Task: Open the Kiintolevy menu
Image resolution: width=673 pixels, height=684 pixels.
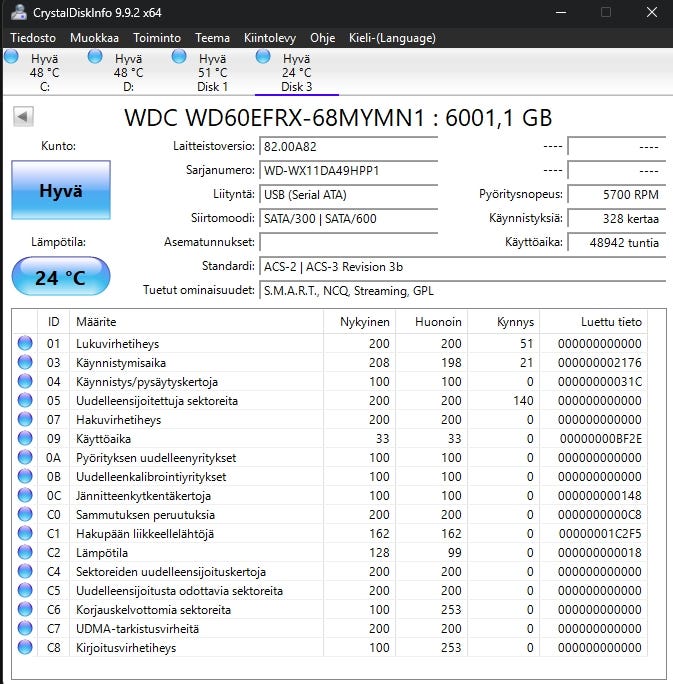Action: [270, 38]
